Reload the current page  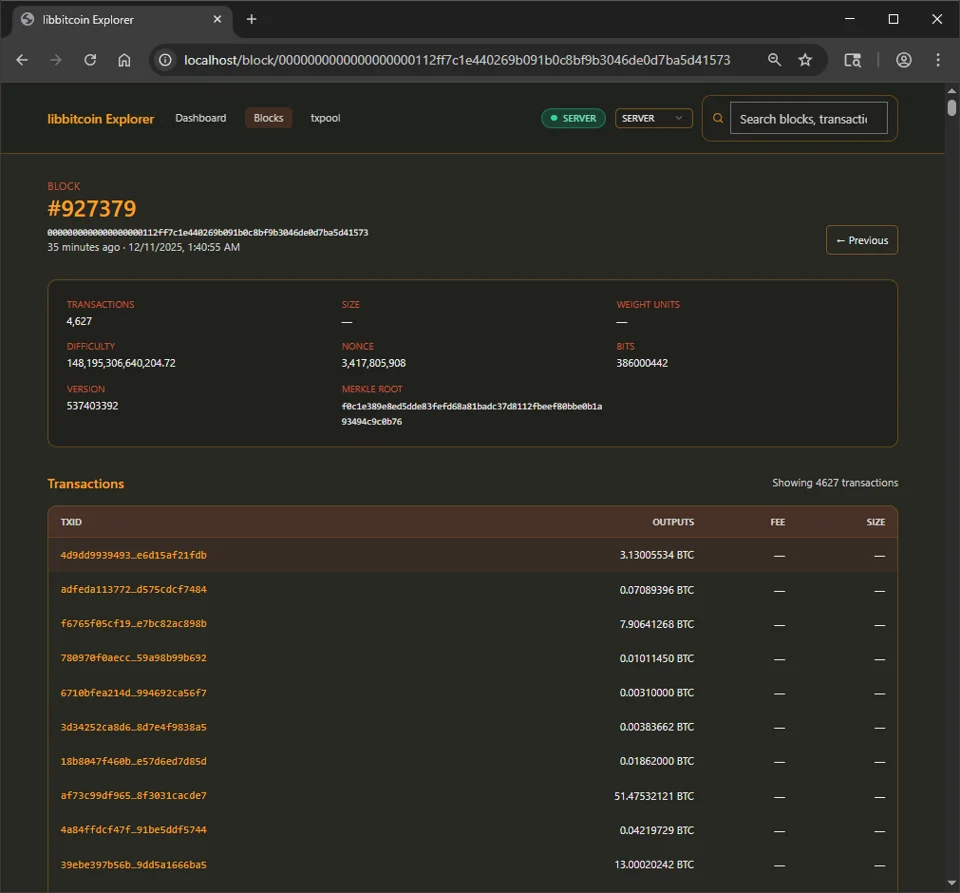coord(90,60)
